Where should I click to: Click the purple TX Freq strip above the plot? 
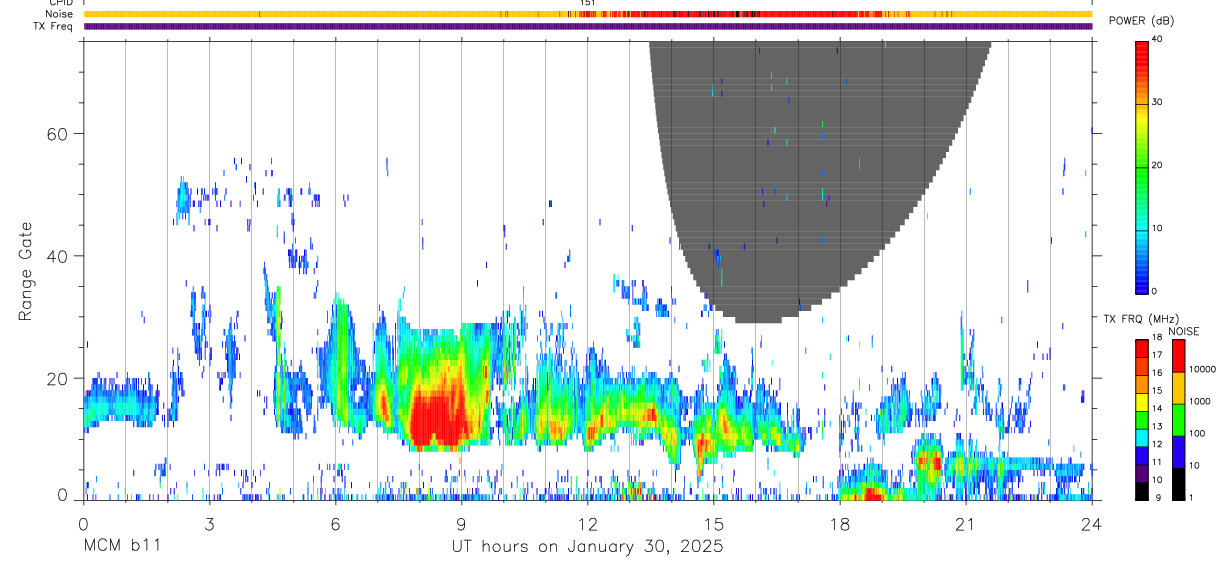(588, 26)
